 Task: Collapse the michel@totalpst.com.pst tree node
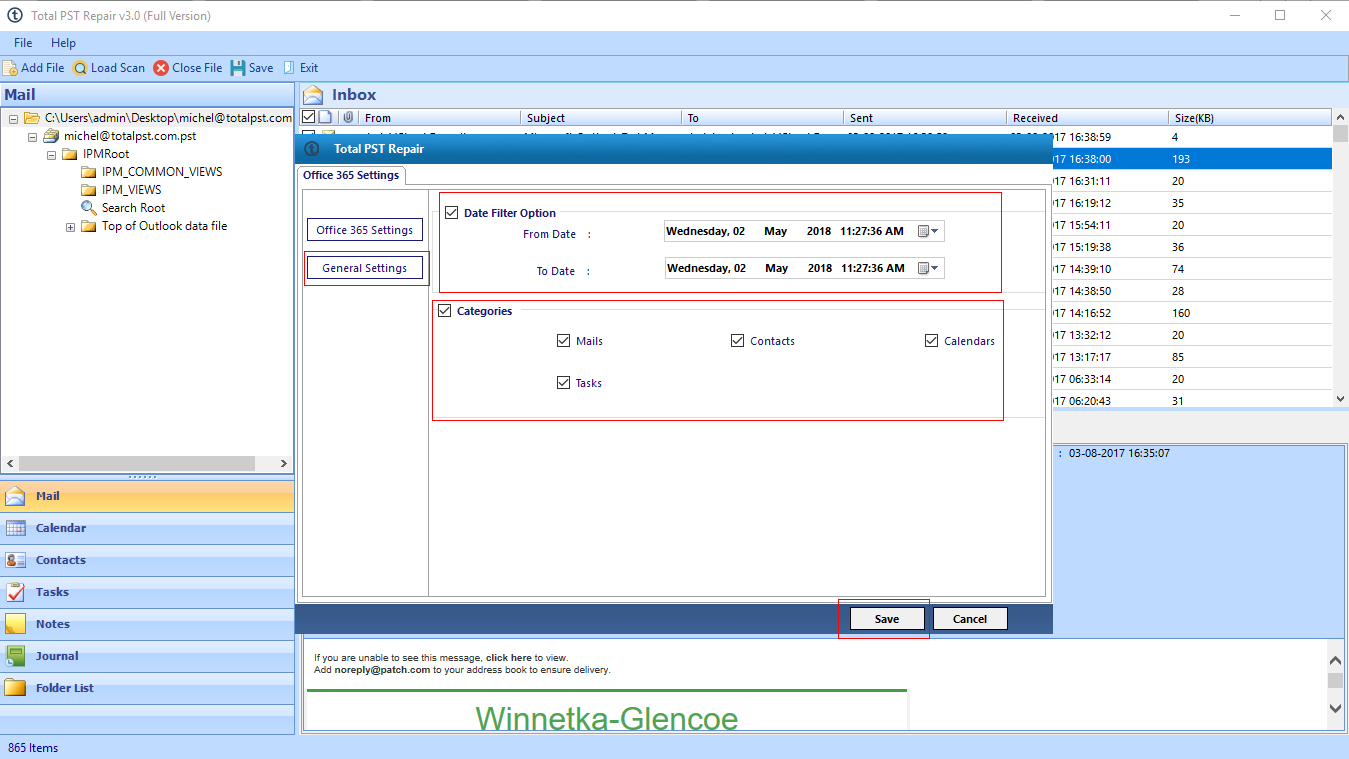(x=33, y=136)
